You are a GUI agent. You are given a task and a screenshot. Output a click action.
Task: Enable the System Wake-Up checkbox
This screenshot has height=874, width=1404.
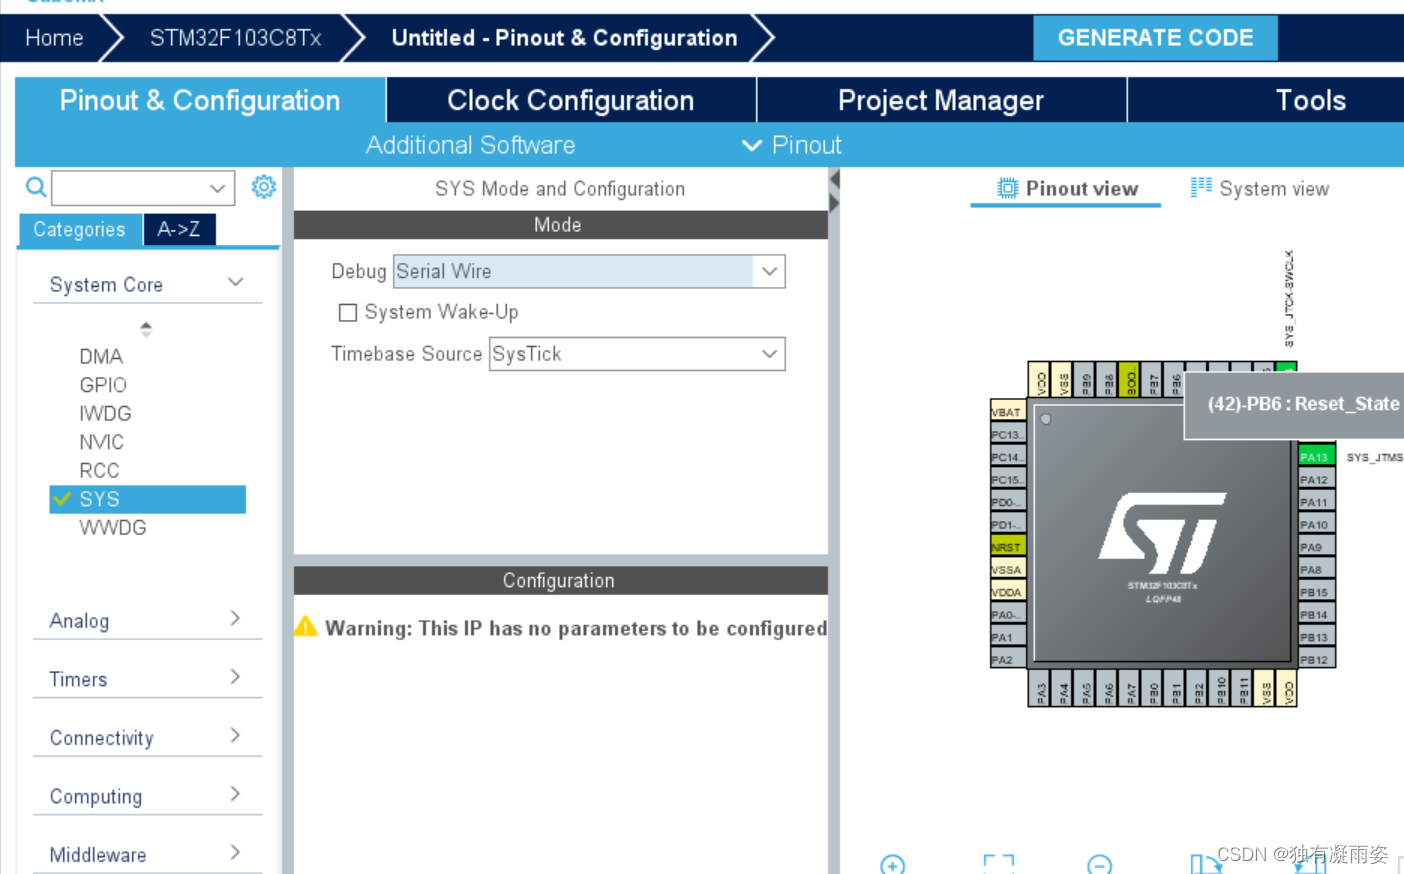pos(348,313)
